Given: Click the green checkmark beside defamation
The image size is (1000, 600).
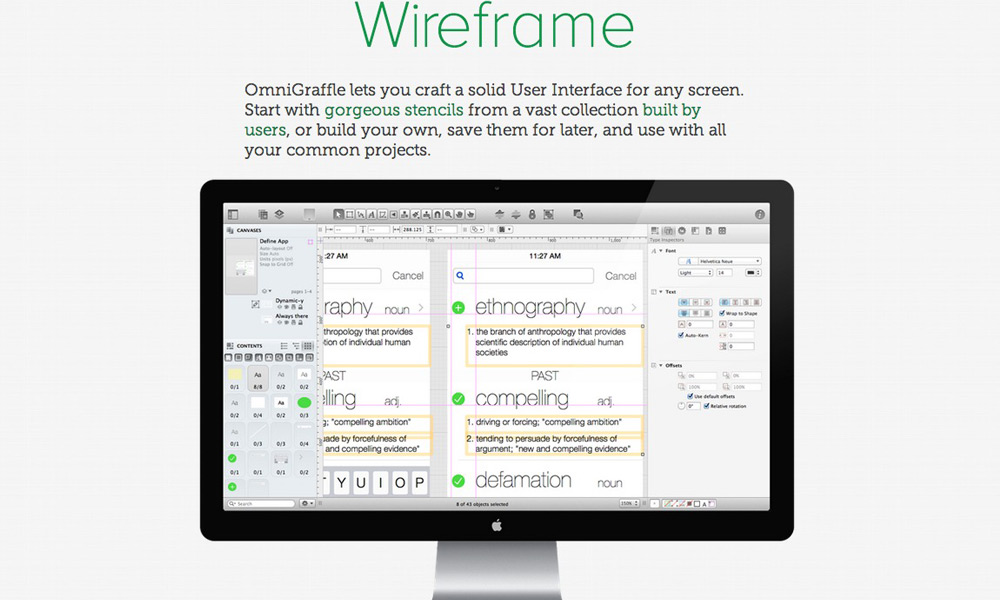Looking at the screenshot, I should point(458,481).
